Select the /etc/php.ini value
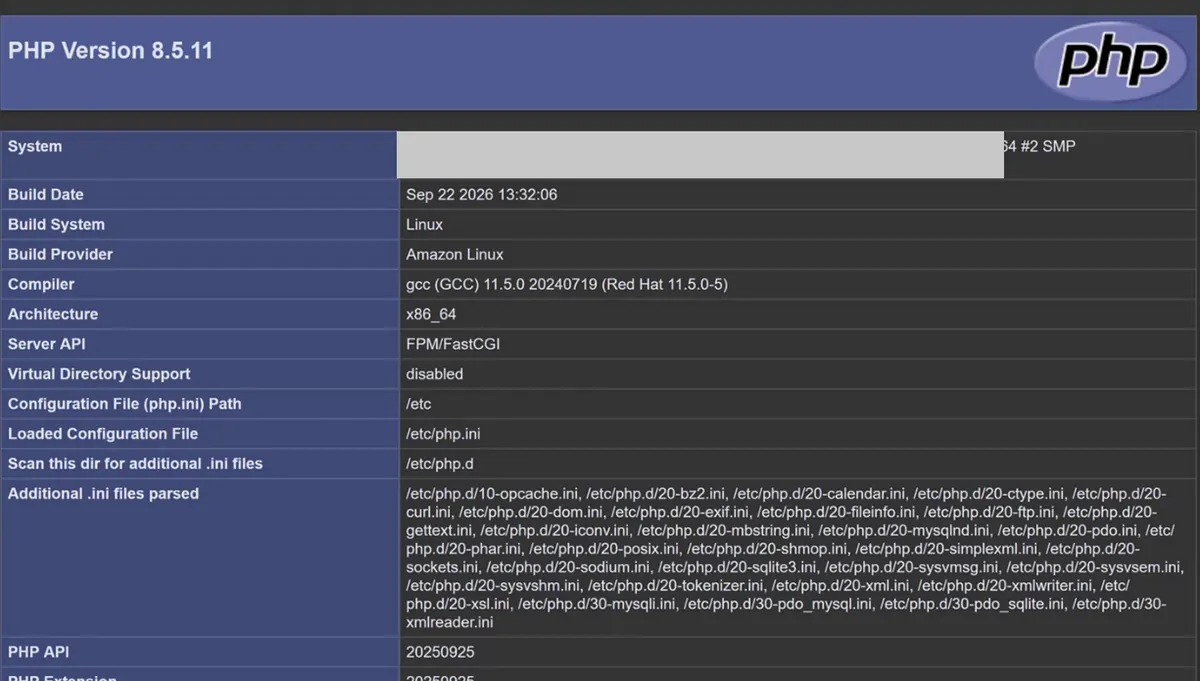1200x681 pixels. pyautogui.click(x=443, y=434)
